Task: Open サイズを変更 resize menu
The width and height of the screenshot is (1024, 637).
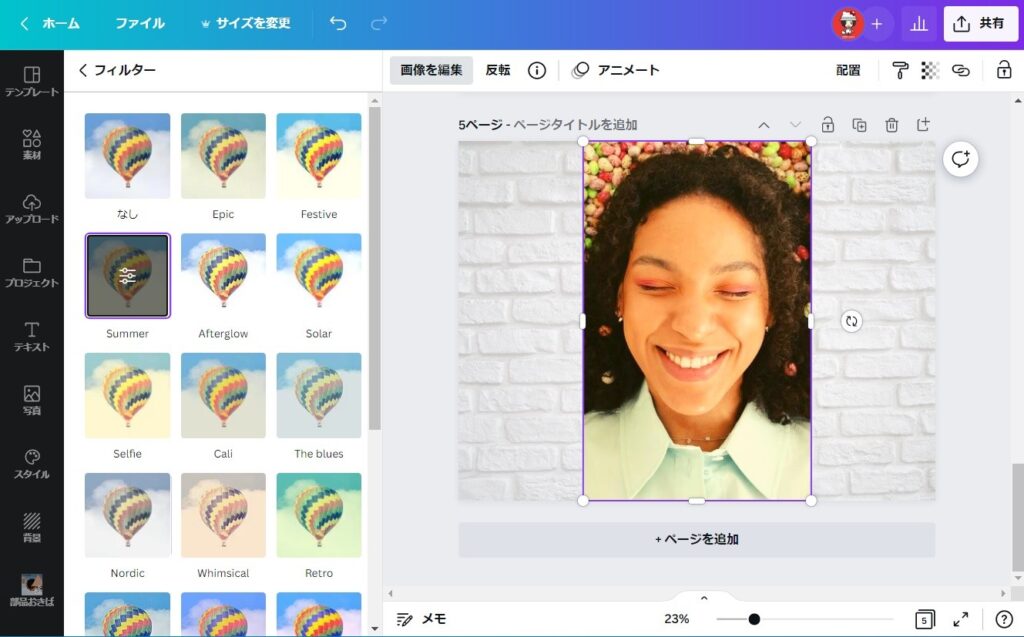Action: pos(245,24)
